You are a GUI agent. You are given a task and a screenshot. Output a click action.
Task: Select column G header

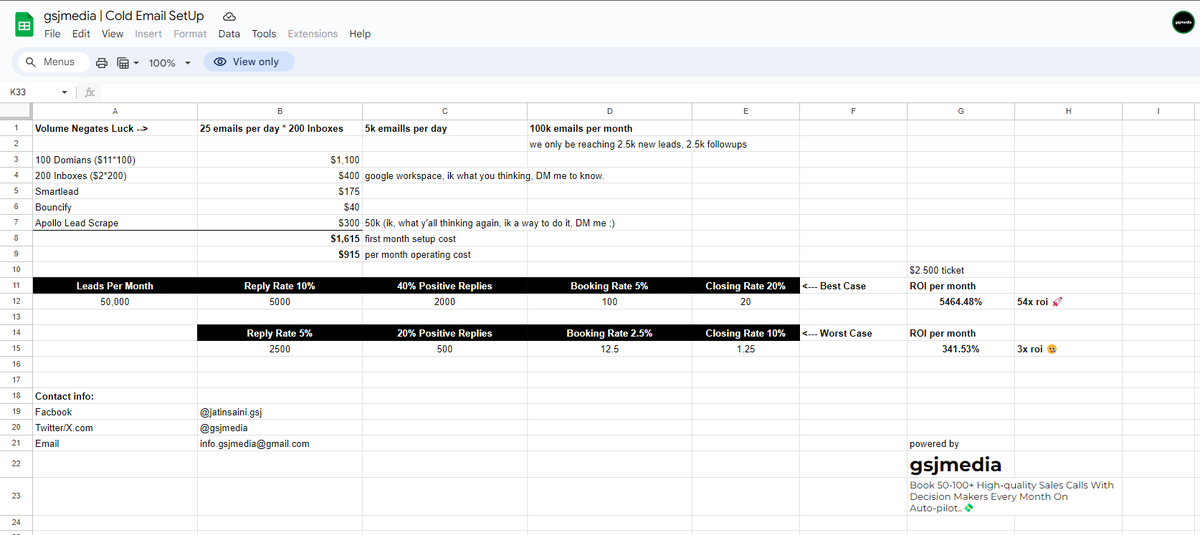pyautogui.click(x=960, y=111)
